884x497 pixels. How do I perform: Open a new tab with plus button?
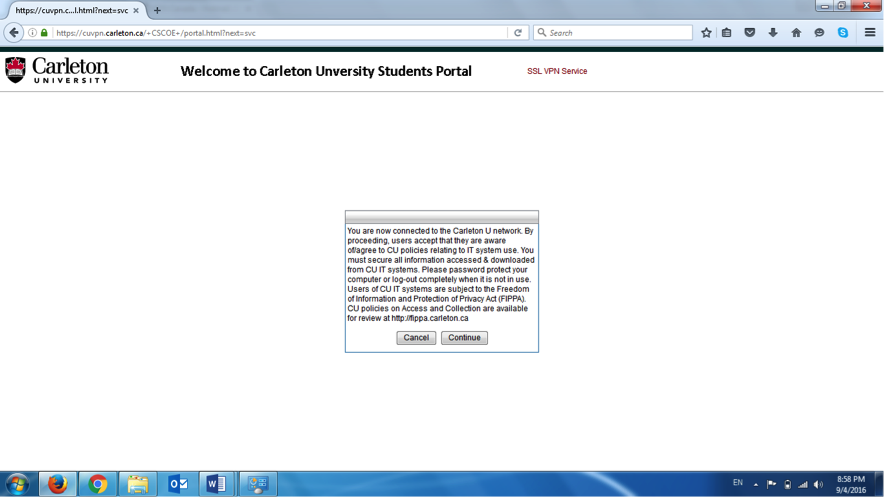[x=157, y=11]
